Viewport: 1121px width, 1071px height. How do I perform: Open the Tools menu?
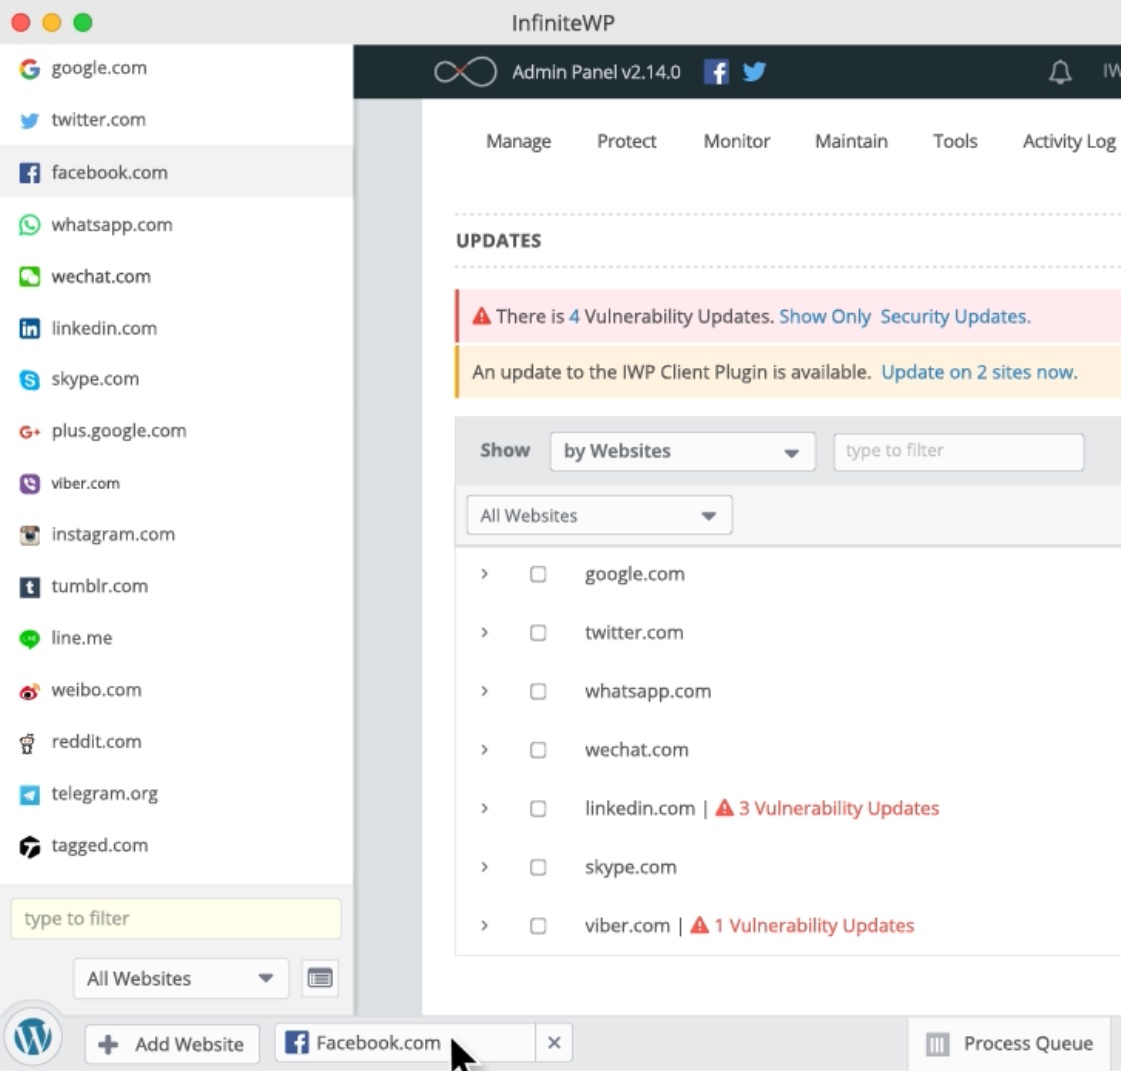[954, 142]
